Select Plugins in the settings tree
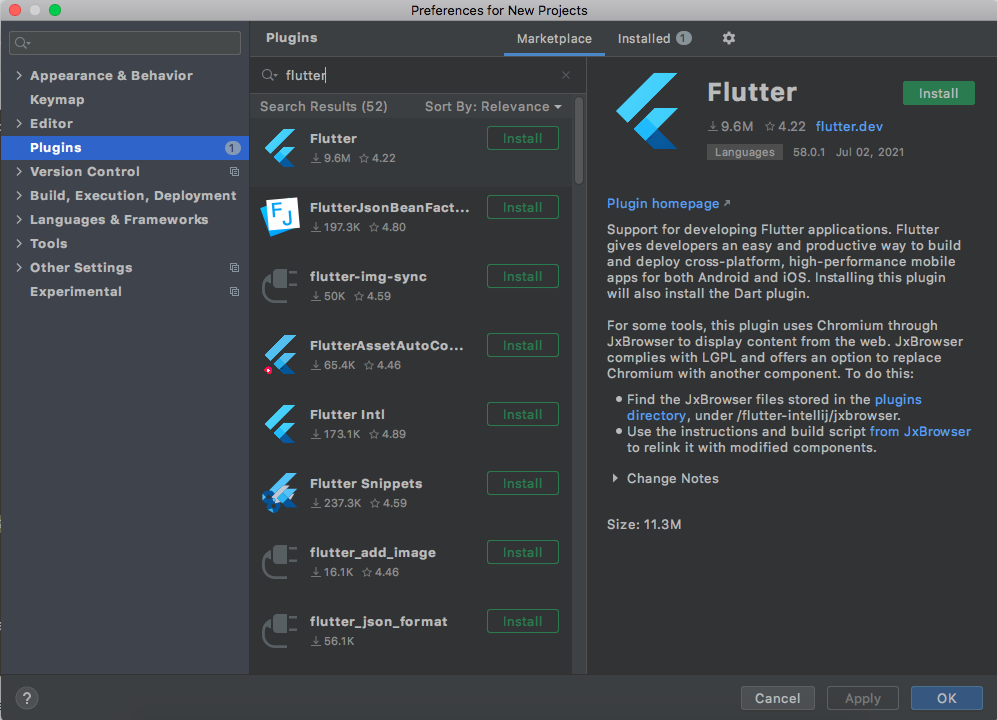 click(x=125, y=148)
